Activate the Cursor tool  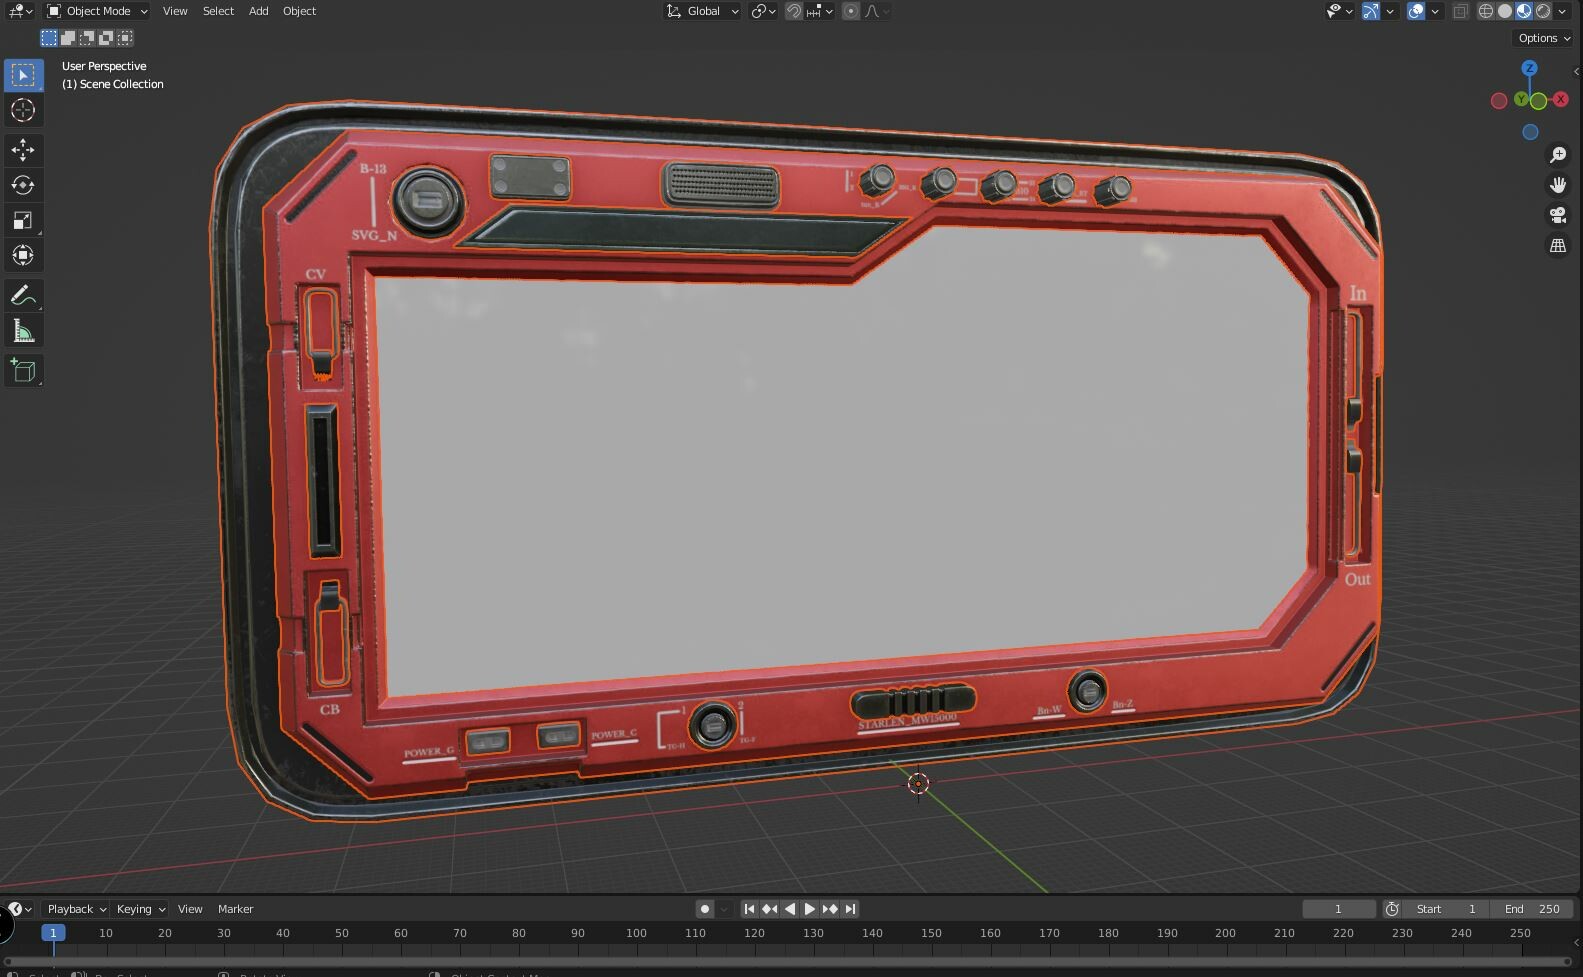point(23,110)
